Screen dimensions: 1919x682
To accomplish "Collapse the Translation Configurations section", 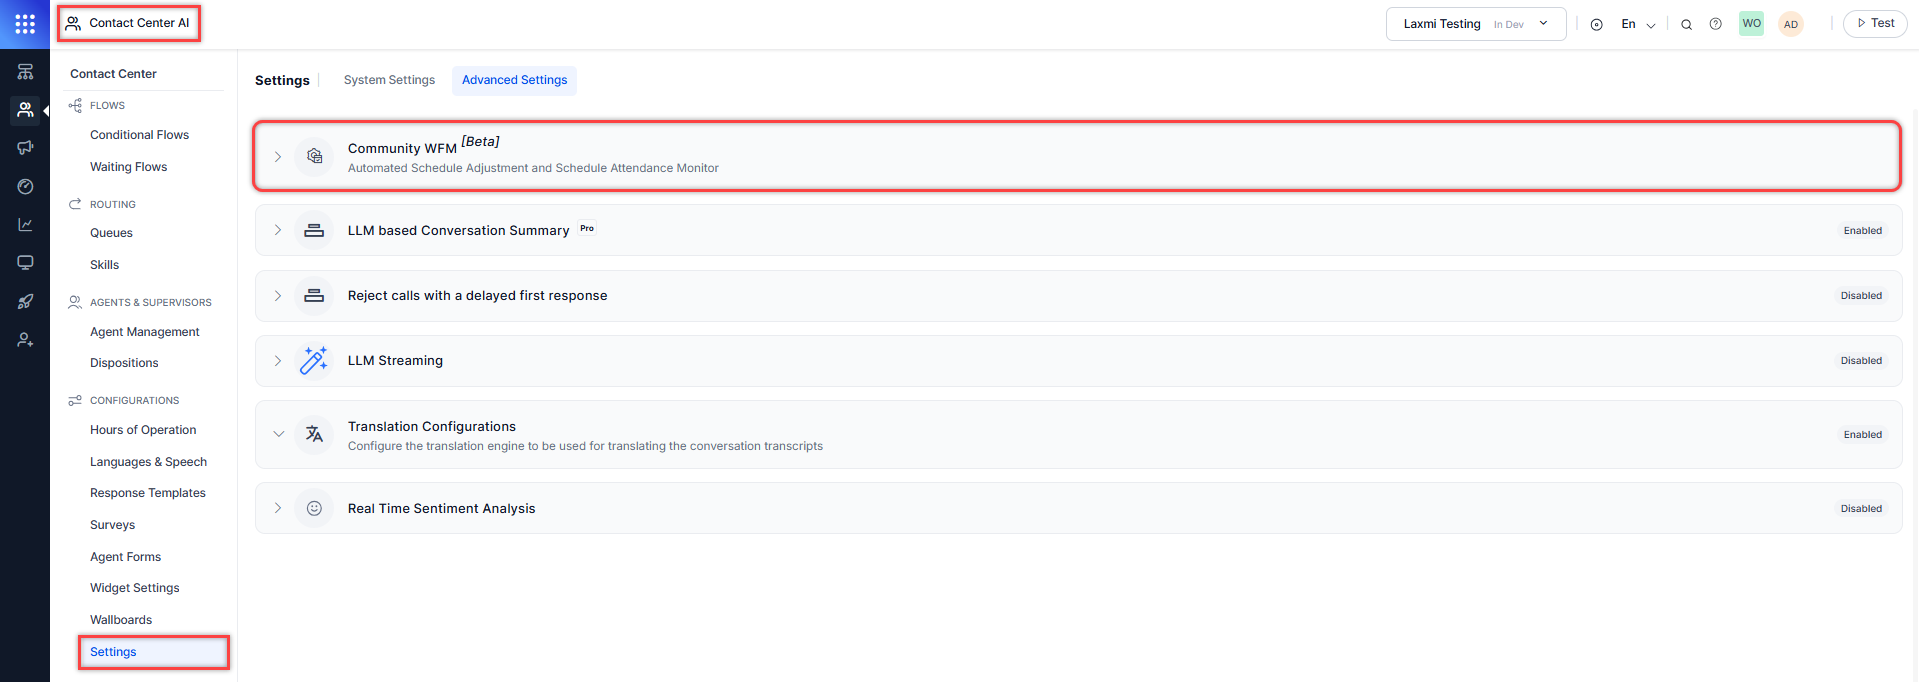I will 278,434.
